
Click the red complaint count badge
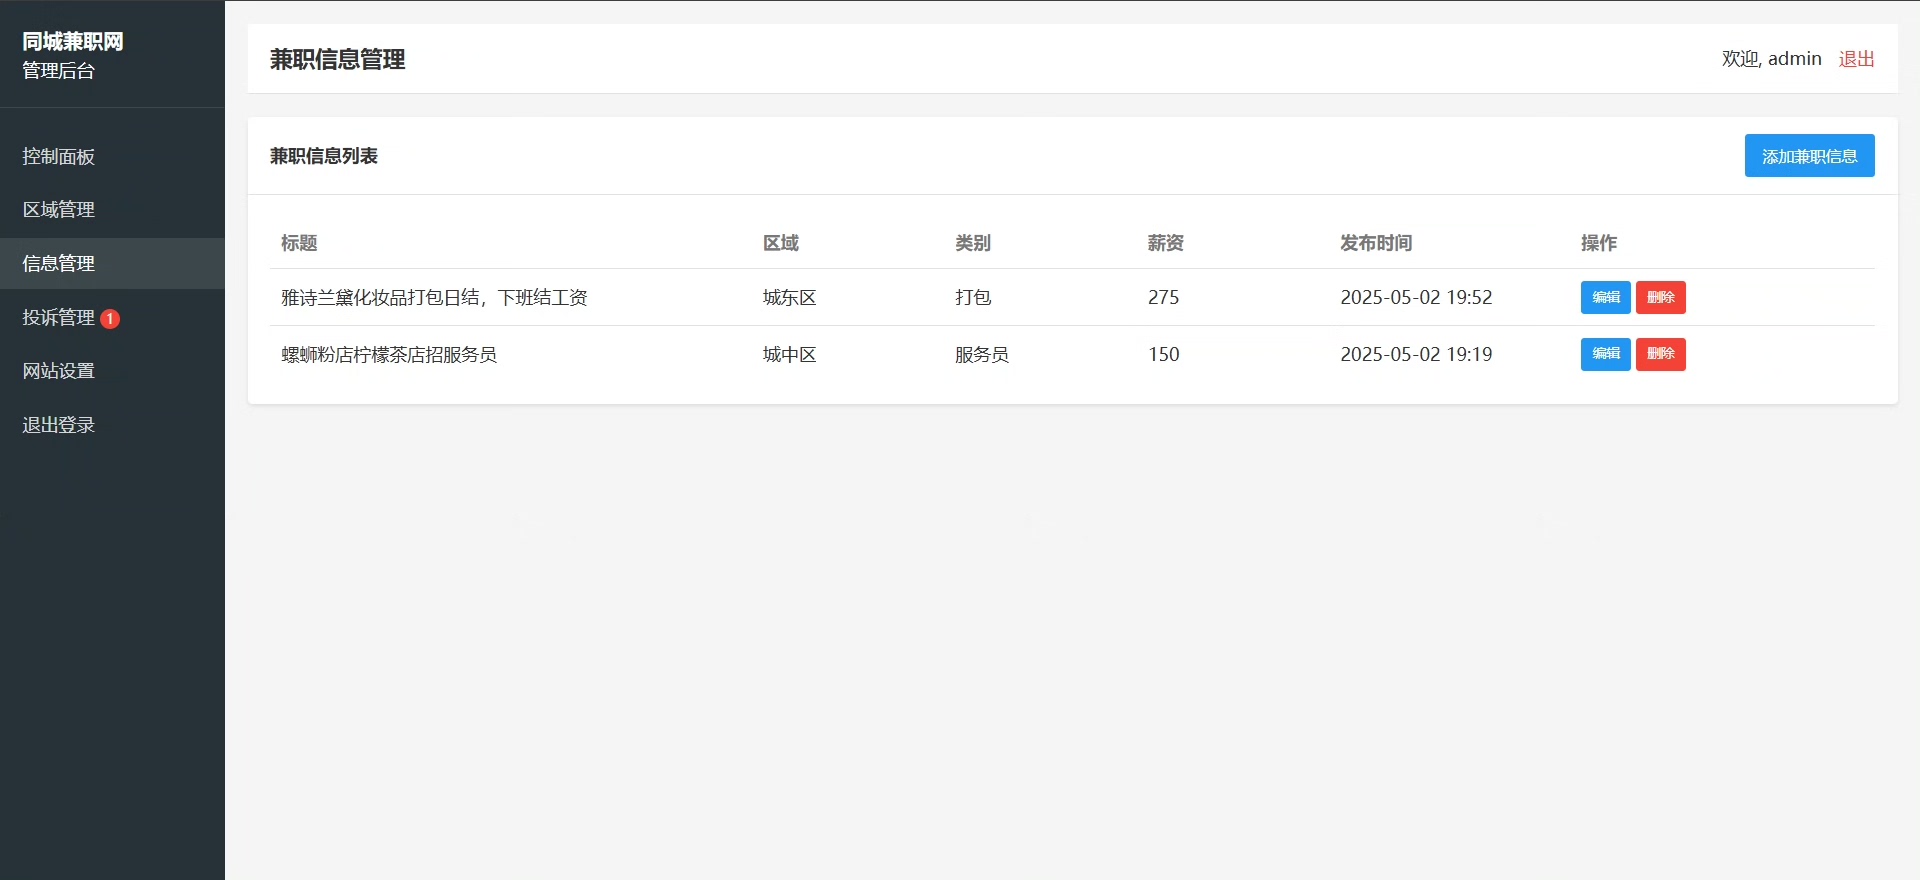tap(110, 319)
